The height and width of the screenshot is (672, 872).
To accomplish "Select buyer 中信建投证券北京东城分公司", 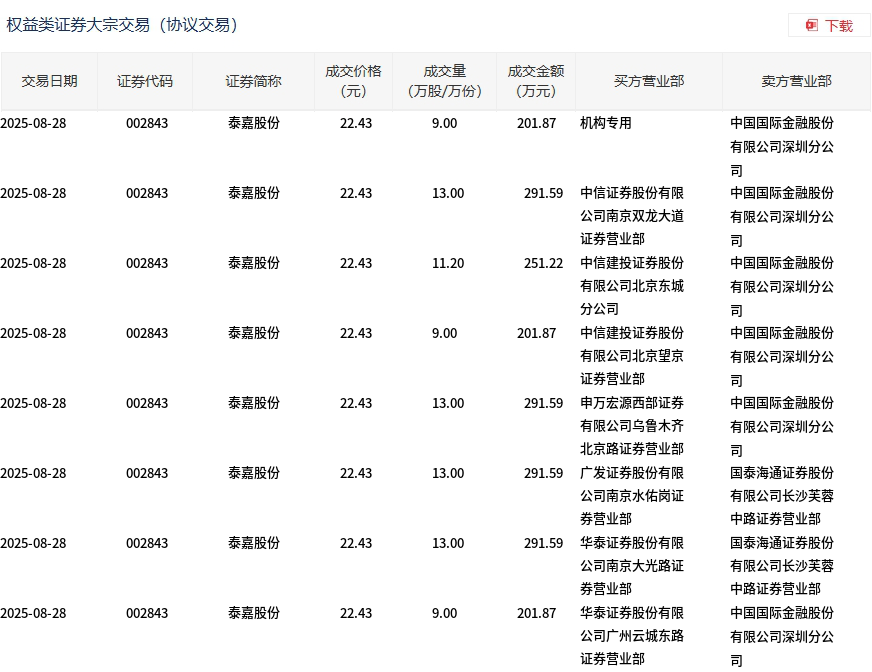I will 632,286.
